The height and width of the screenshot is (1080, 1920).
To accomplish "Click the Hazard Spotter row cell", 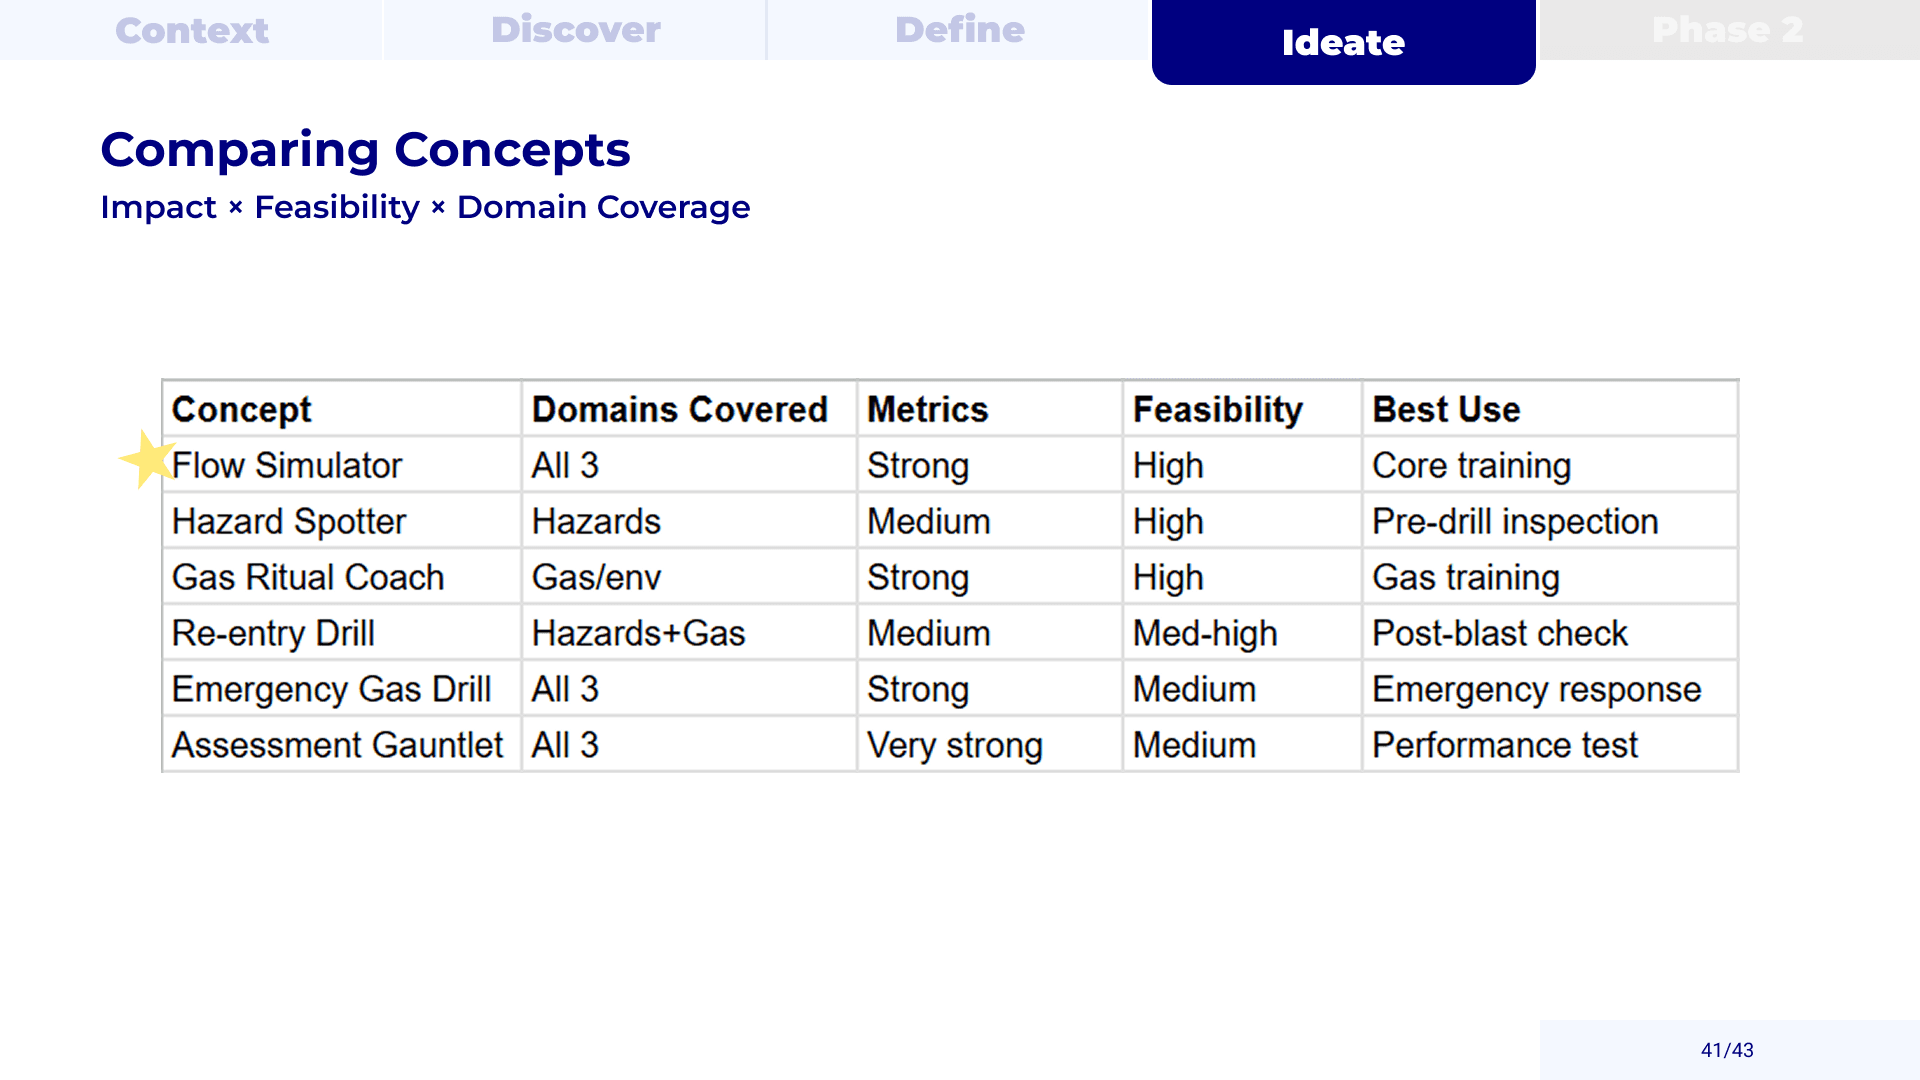I will (289, 521).
